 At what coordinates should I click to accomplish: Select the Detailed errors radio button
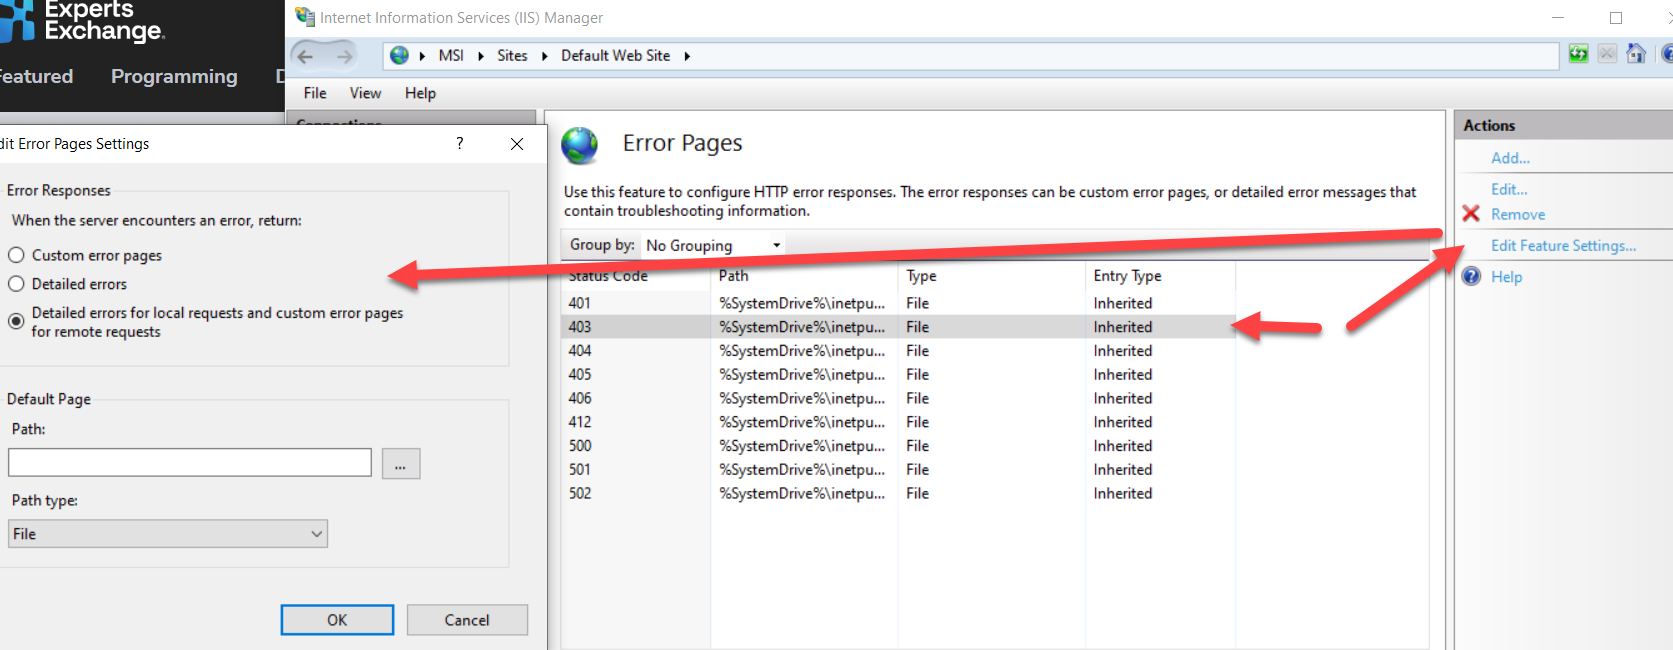17,284
